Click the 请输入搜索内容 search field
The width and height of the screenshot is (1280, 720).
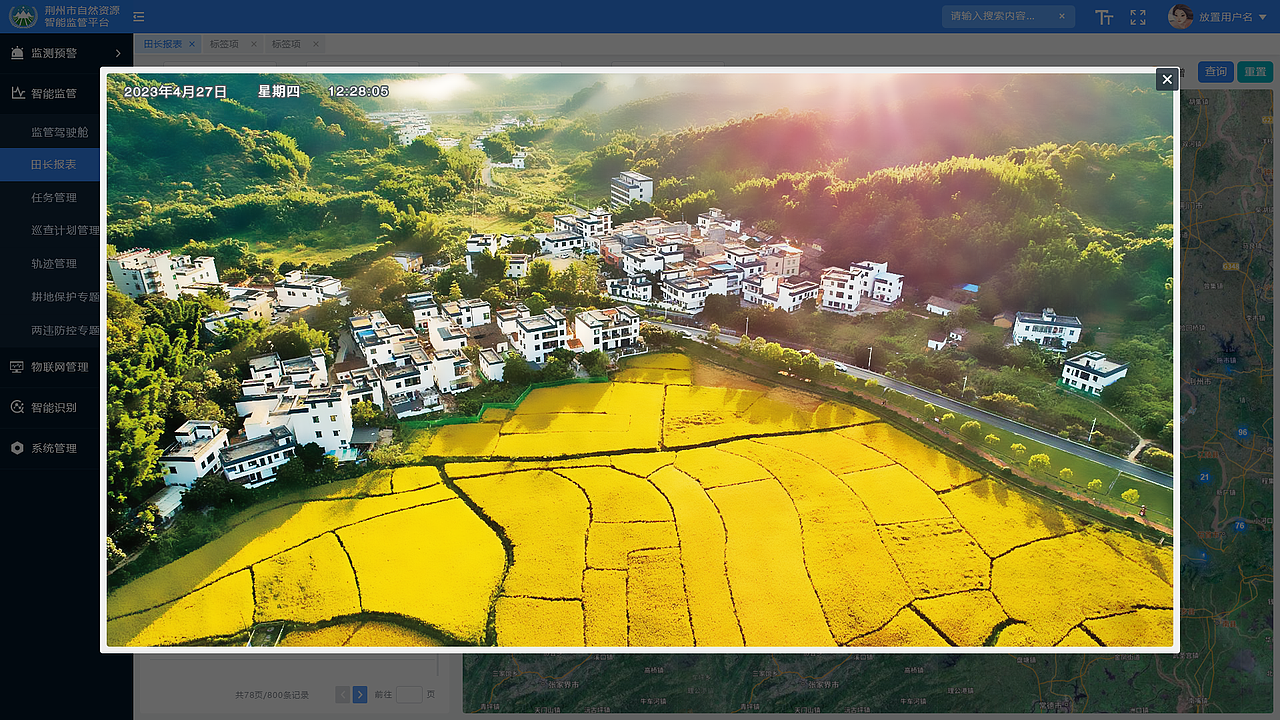(1008, 16)
